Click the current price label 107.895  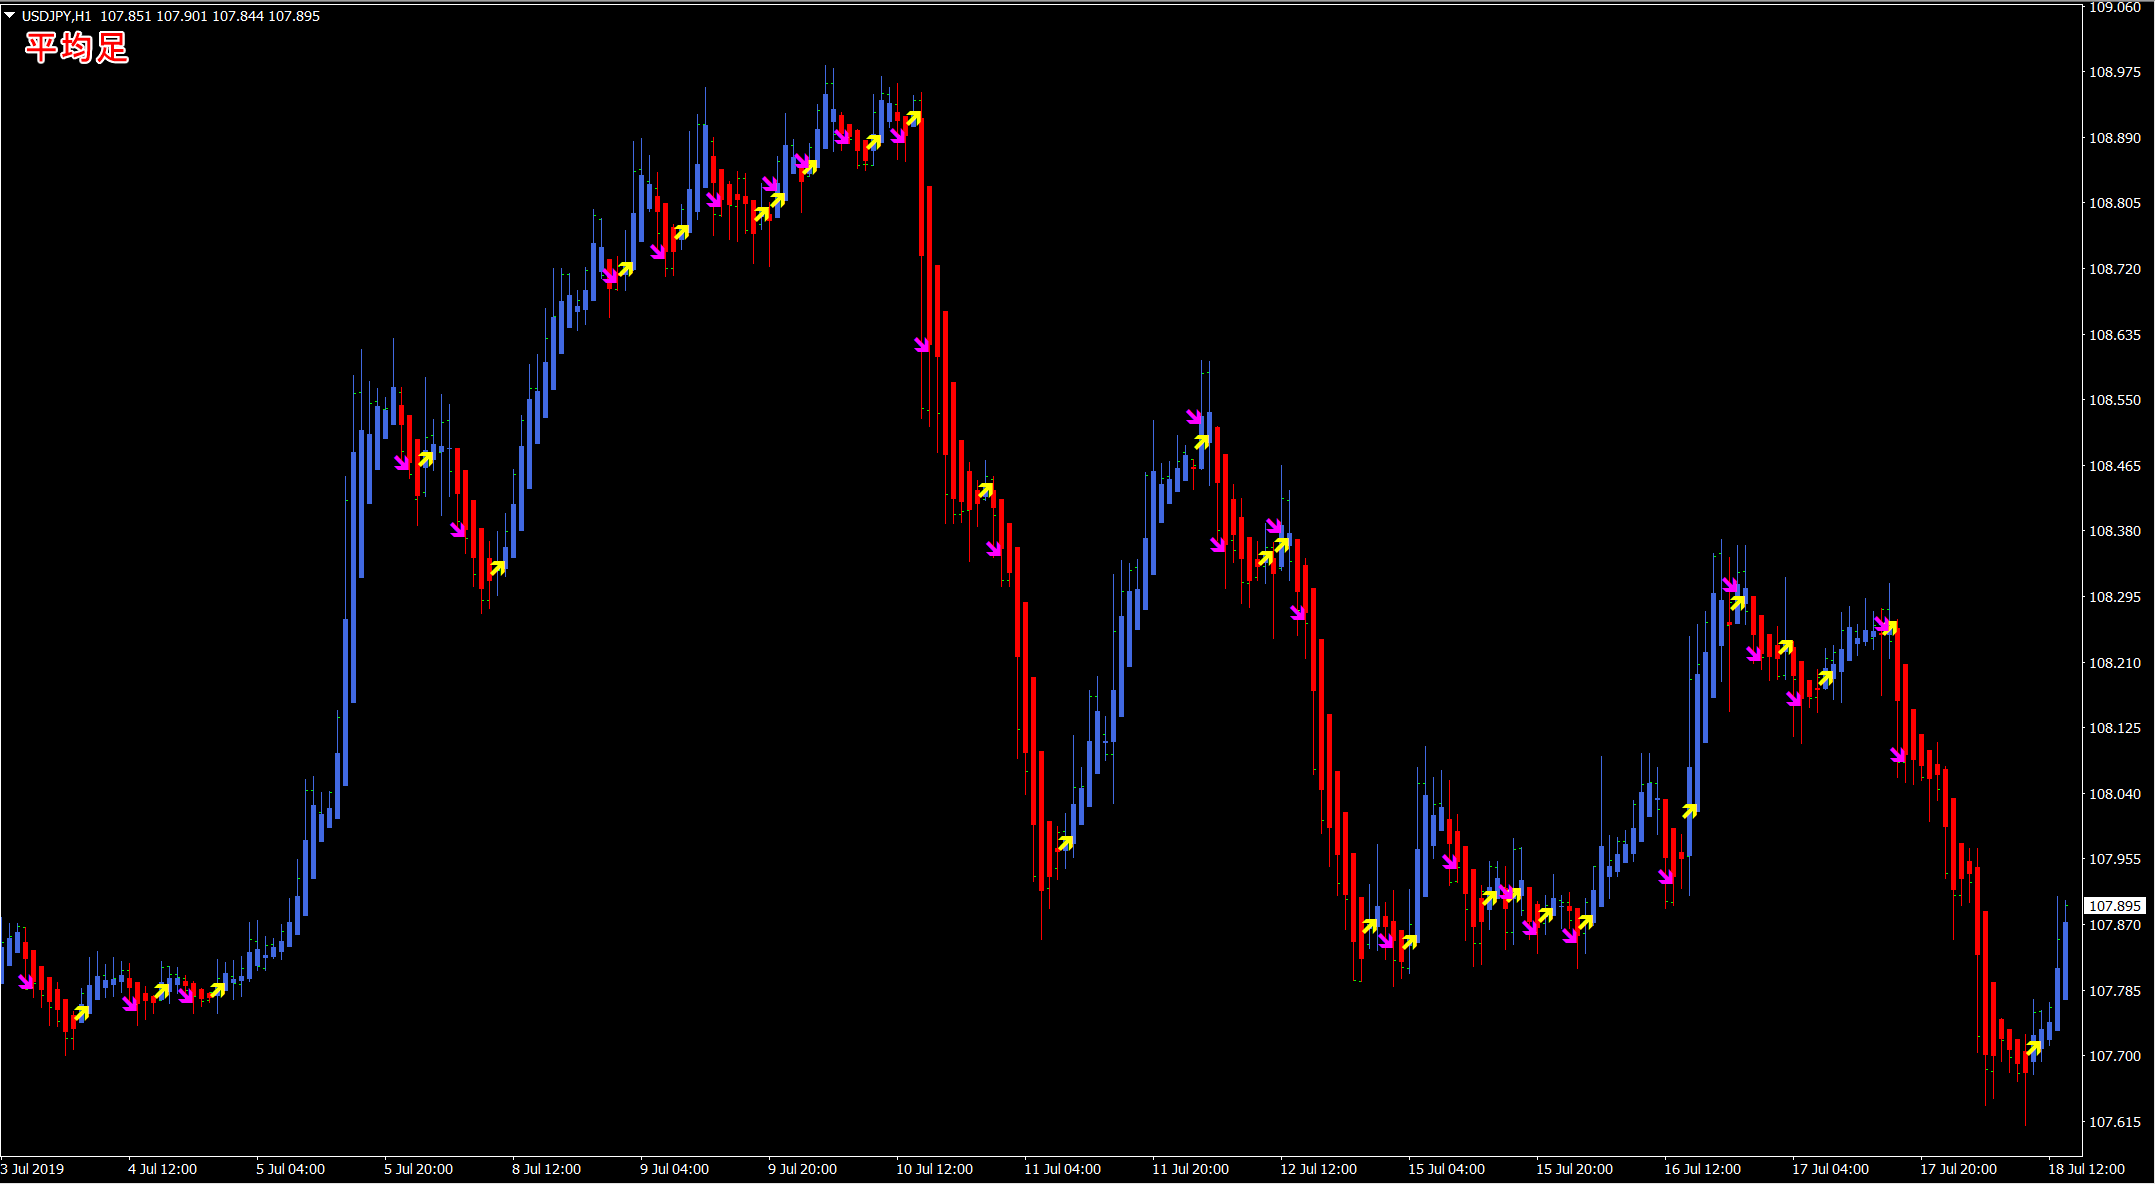click(x=2114, y=906)
